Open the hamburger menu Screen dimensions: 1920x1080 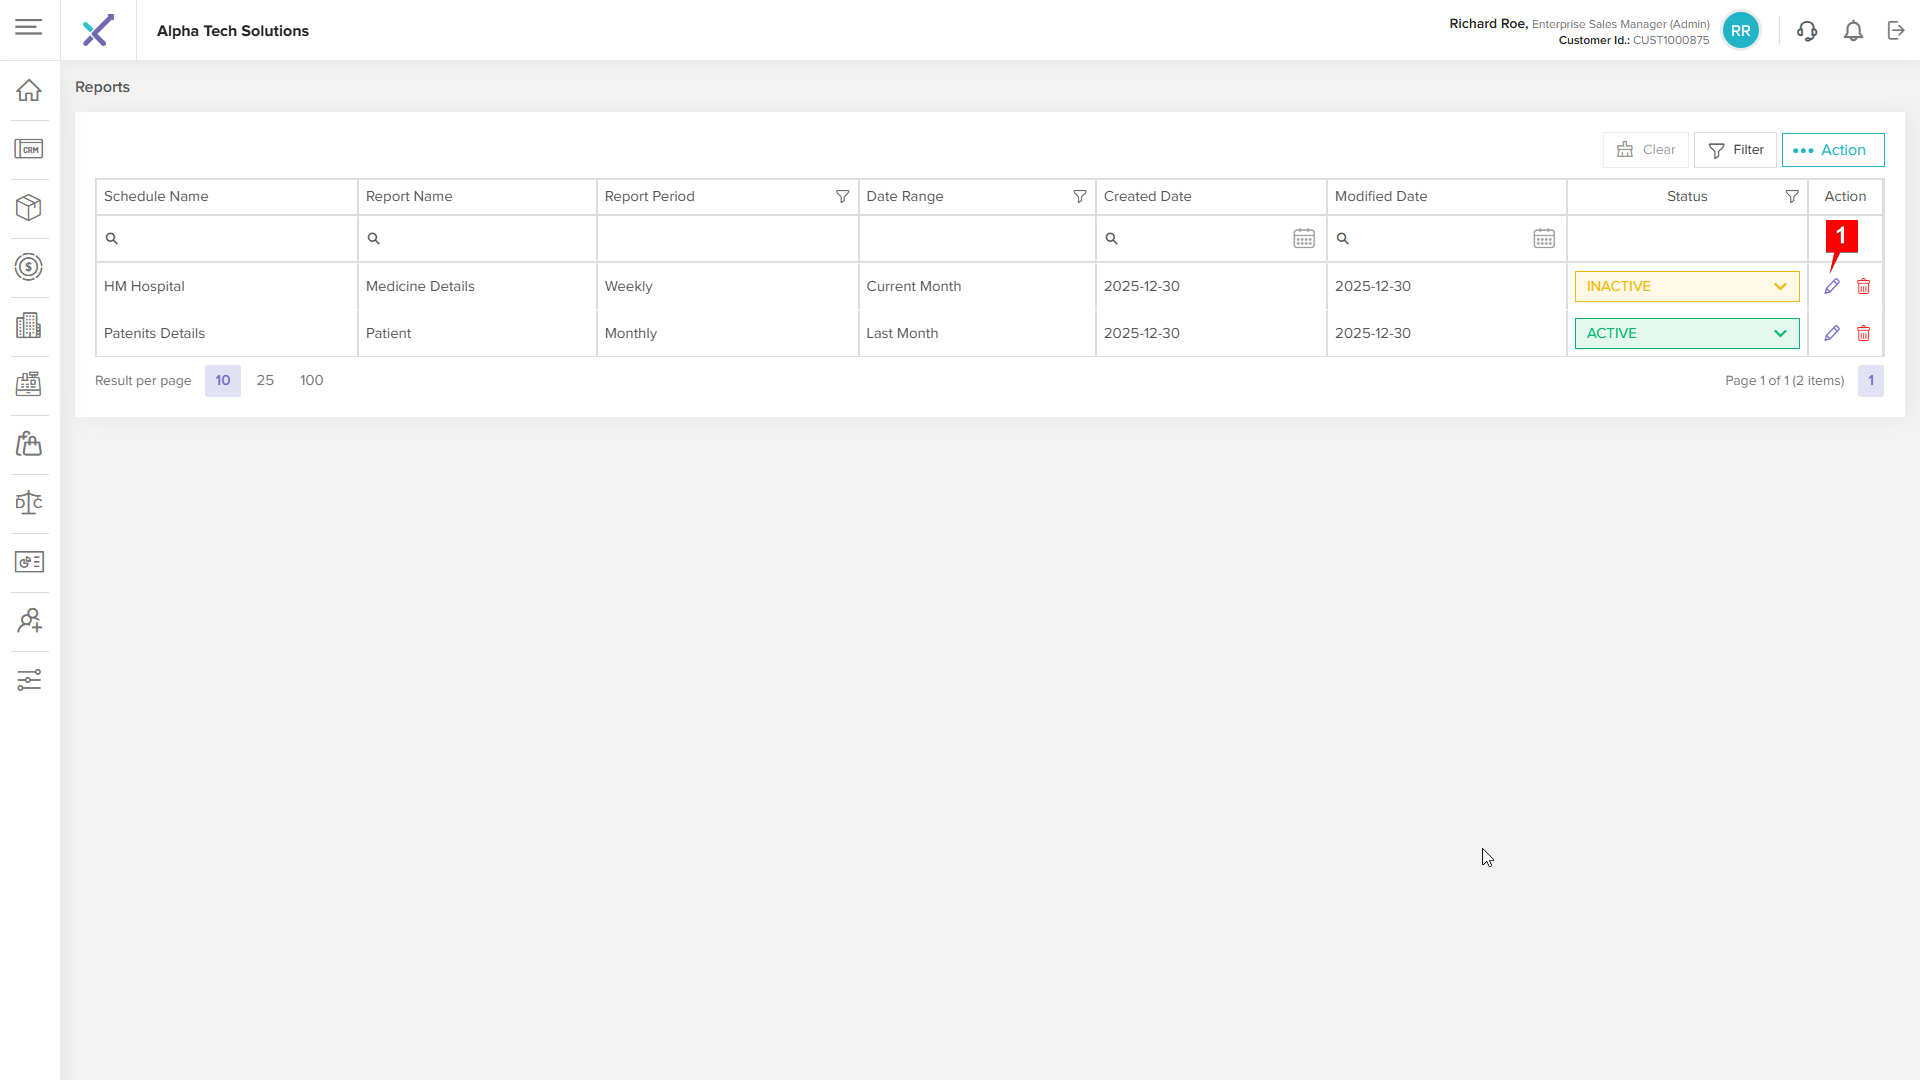click(x=29, y=27)
